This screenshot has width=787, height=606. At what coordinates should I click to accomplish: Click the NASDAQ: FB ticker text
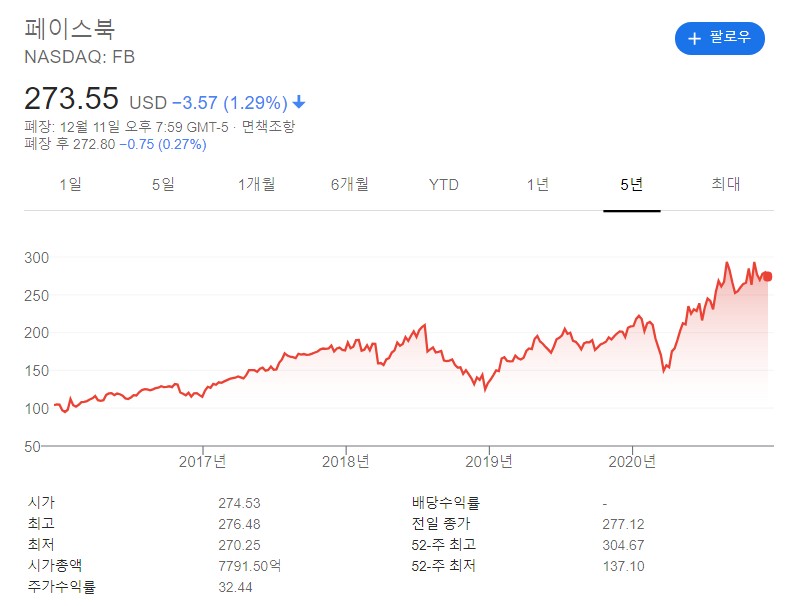tap(79, 57)
